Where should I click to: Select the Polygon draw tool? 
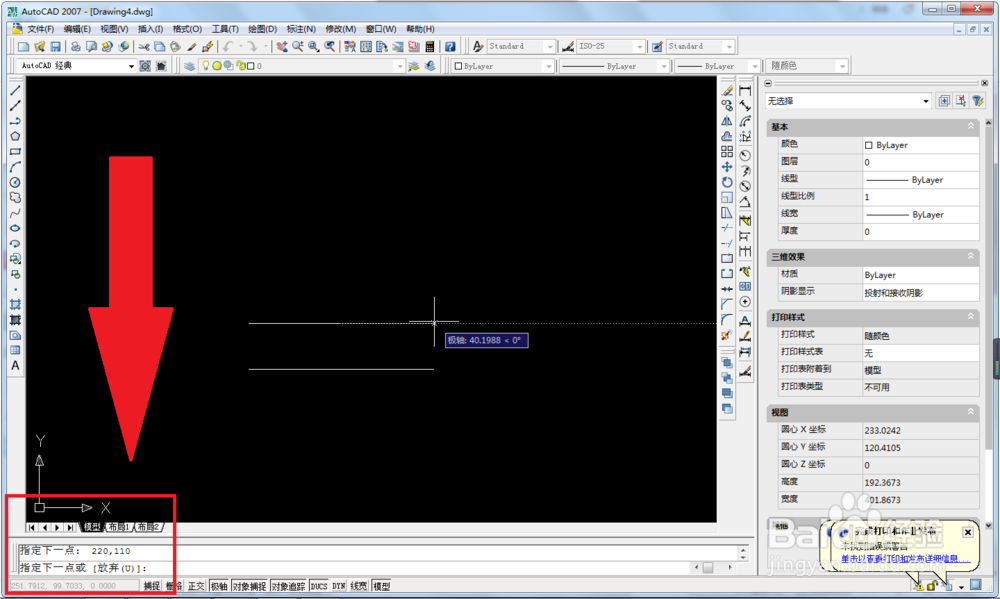point(15,137)
